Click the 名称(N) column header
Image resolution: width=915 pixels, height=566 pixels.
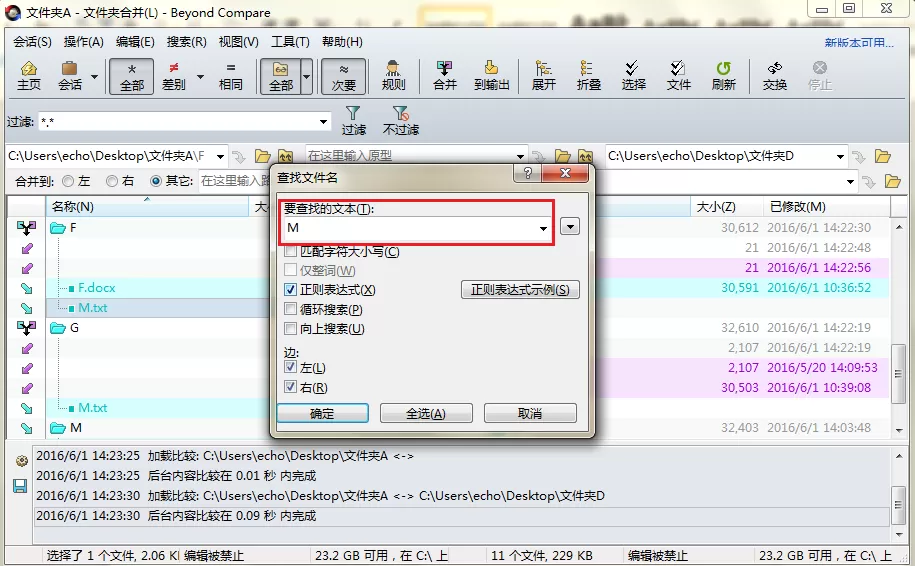(147, 207)
